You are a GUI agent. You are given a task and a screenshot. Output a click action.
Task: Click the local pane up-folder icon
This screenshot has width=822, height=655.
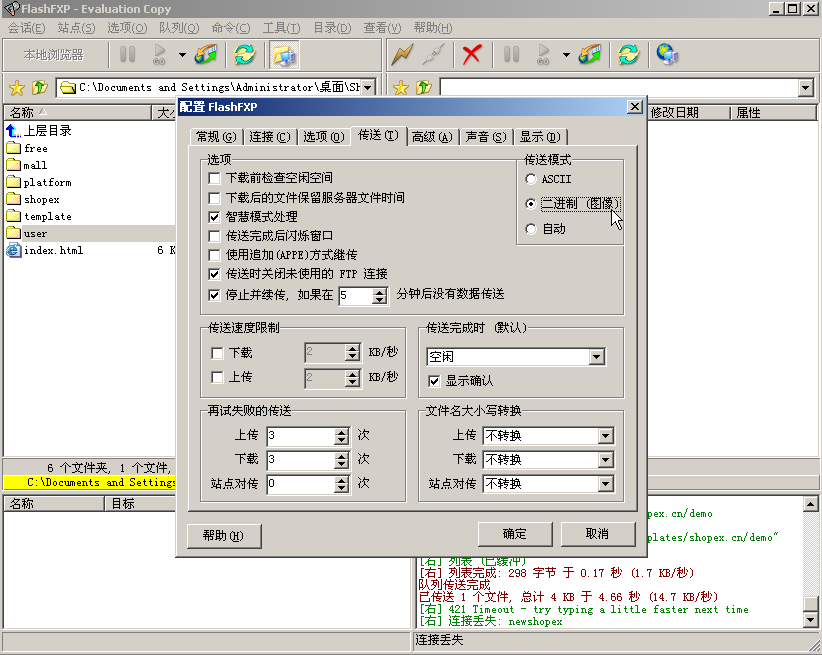click(x=40, y=88)
